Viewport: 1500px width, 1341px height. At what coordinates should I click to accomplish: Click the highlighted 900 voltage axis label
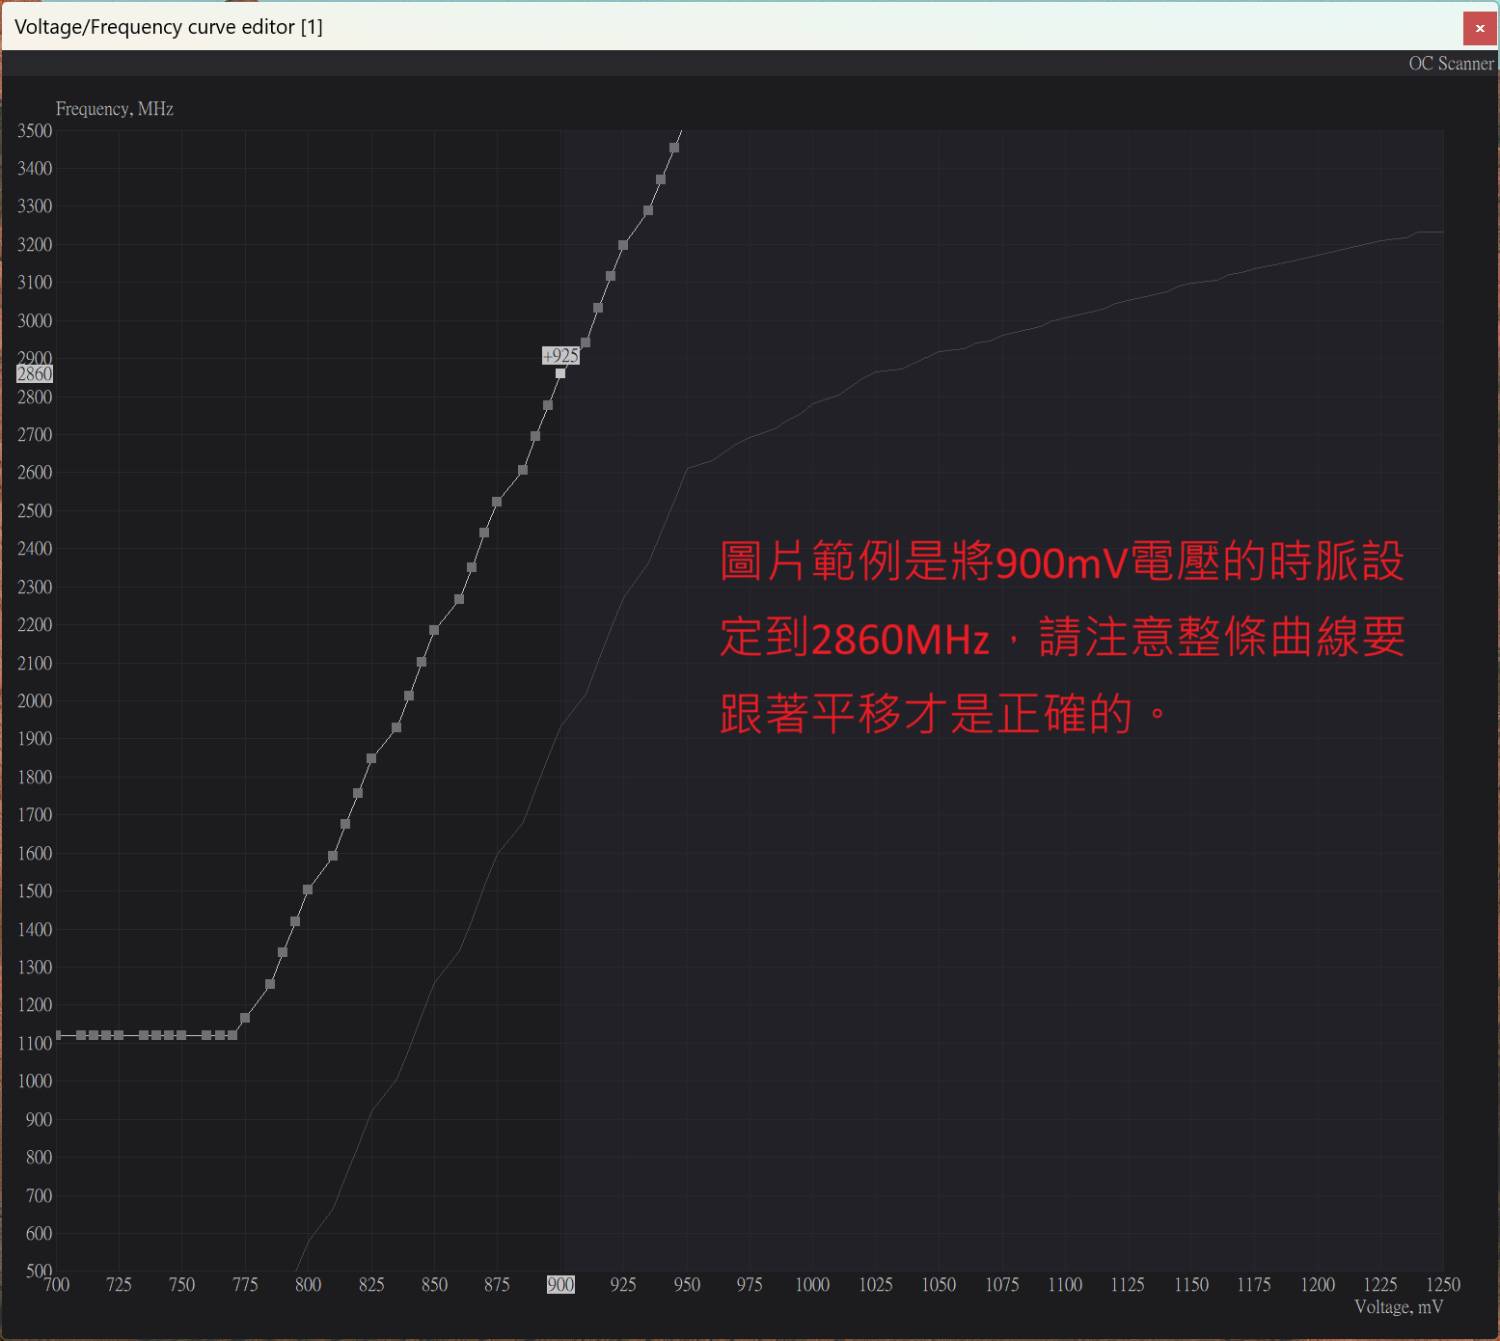[560, 1284]
